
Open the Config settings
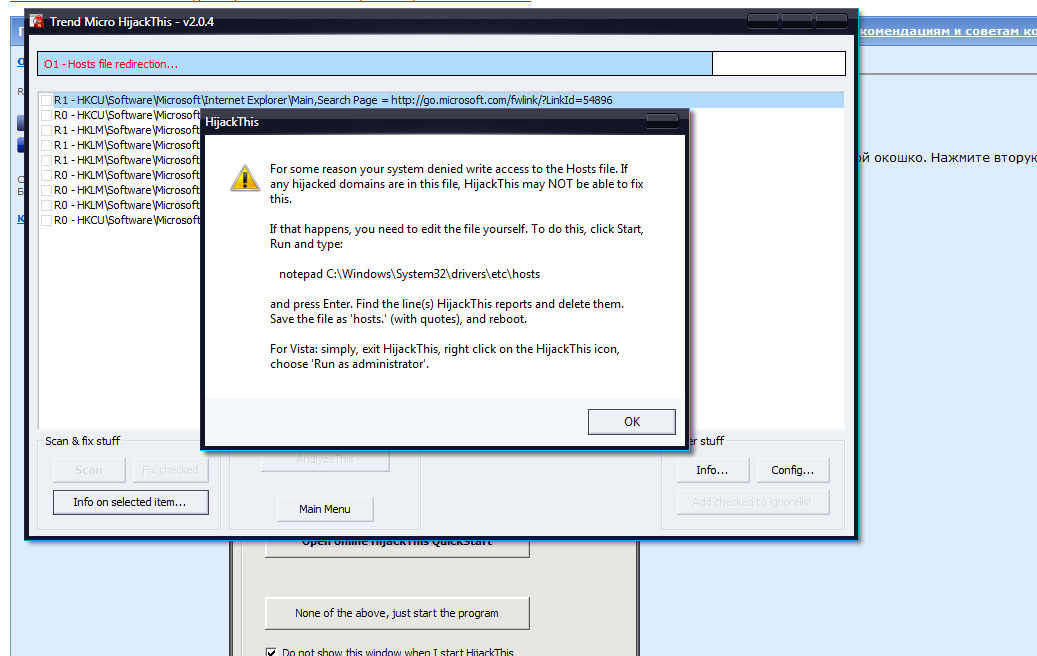point(792,470)
